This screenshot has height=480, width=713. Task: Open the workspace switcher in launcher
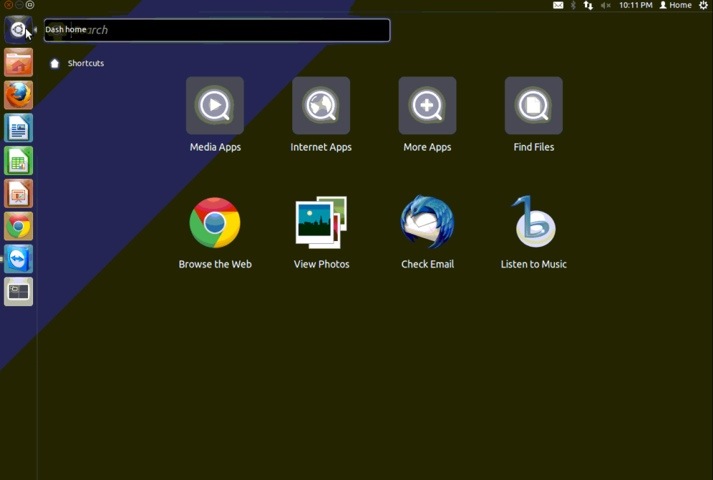(x=18, y=292)
